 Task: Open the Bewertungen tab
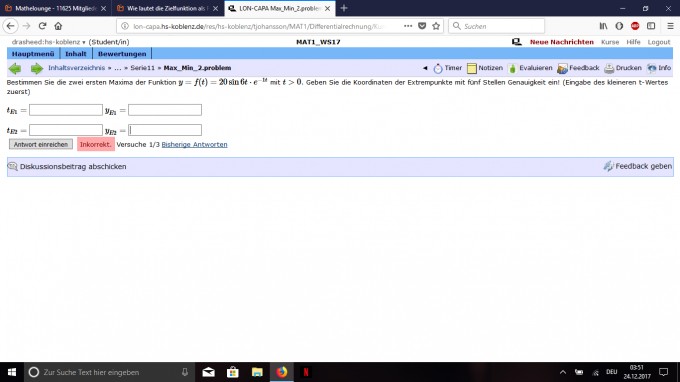pos(122,54)
